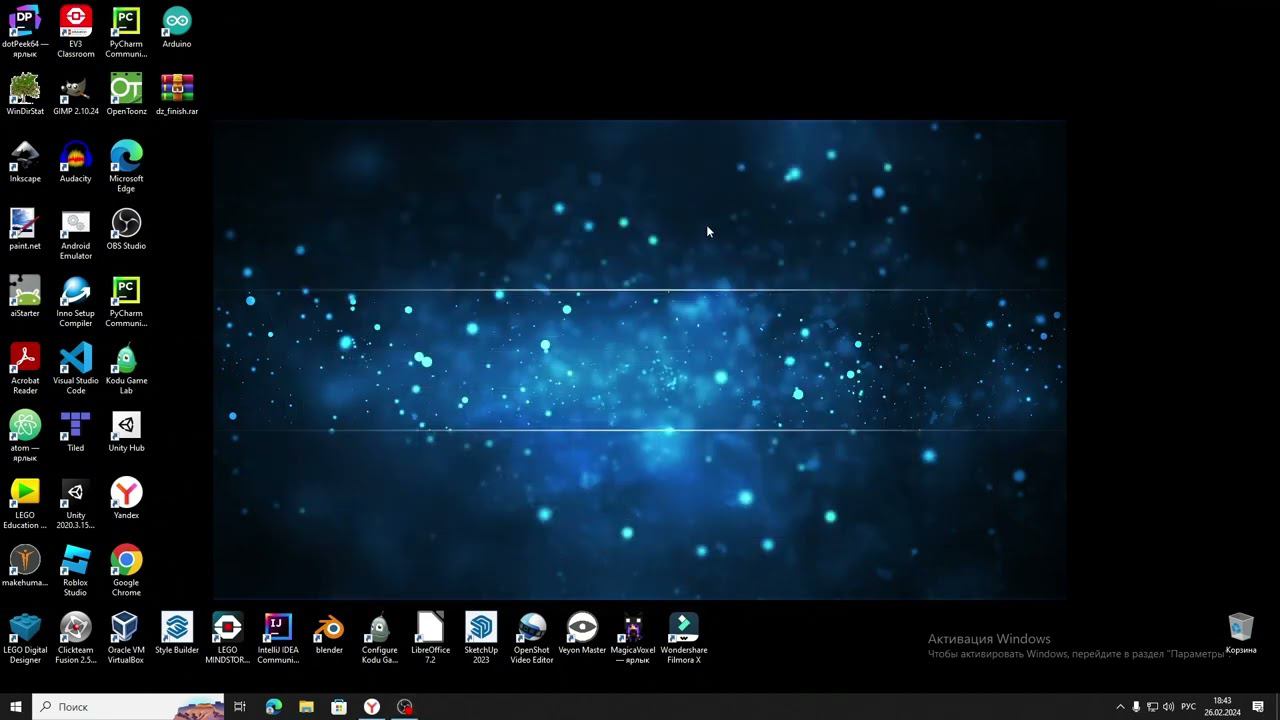Select the Veyon Master desktop icon

[x=582, y=632]
